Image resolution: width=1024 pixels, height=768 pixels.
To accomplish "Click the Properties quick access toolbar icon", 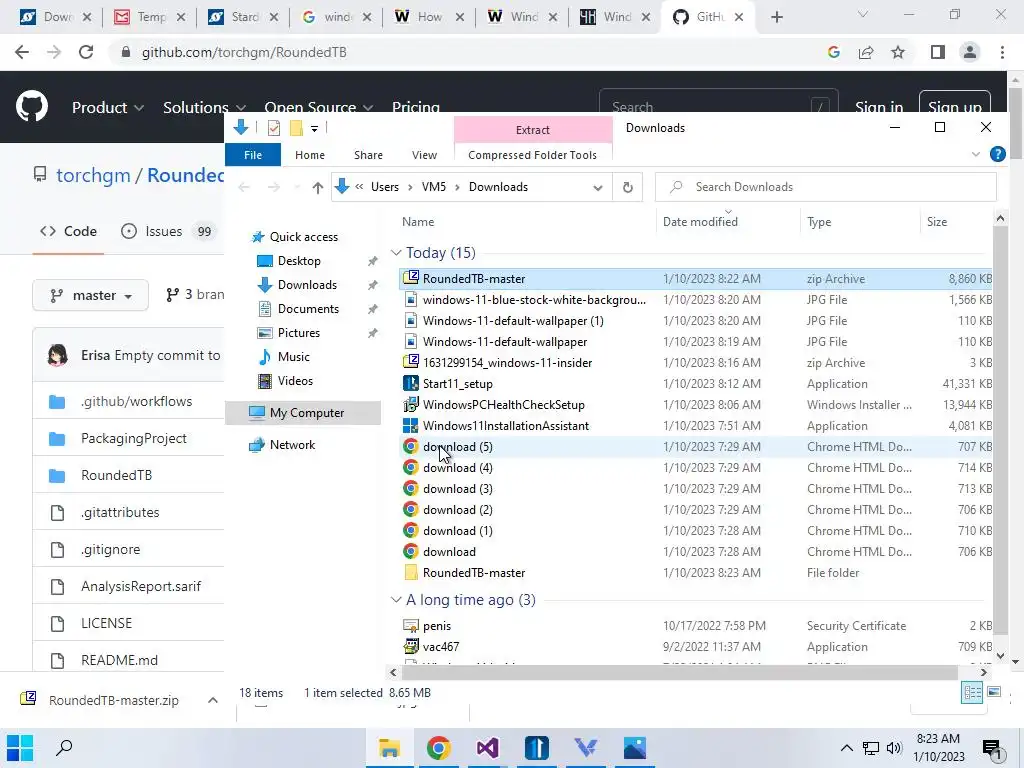I will click(x=274, y=128).
